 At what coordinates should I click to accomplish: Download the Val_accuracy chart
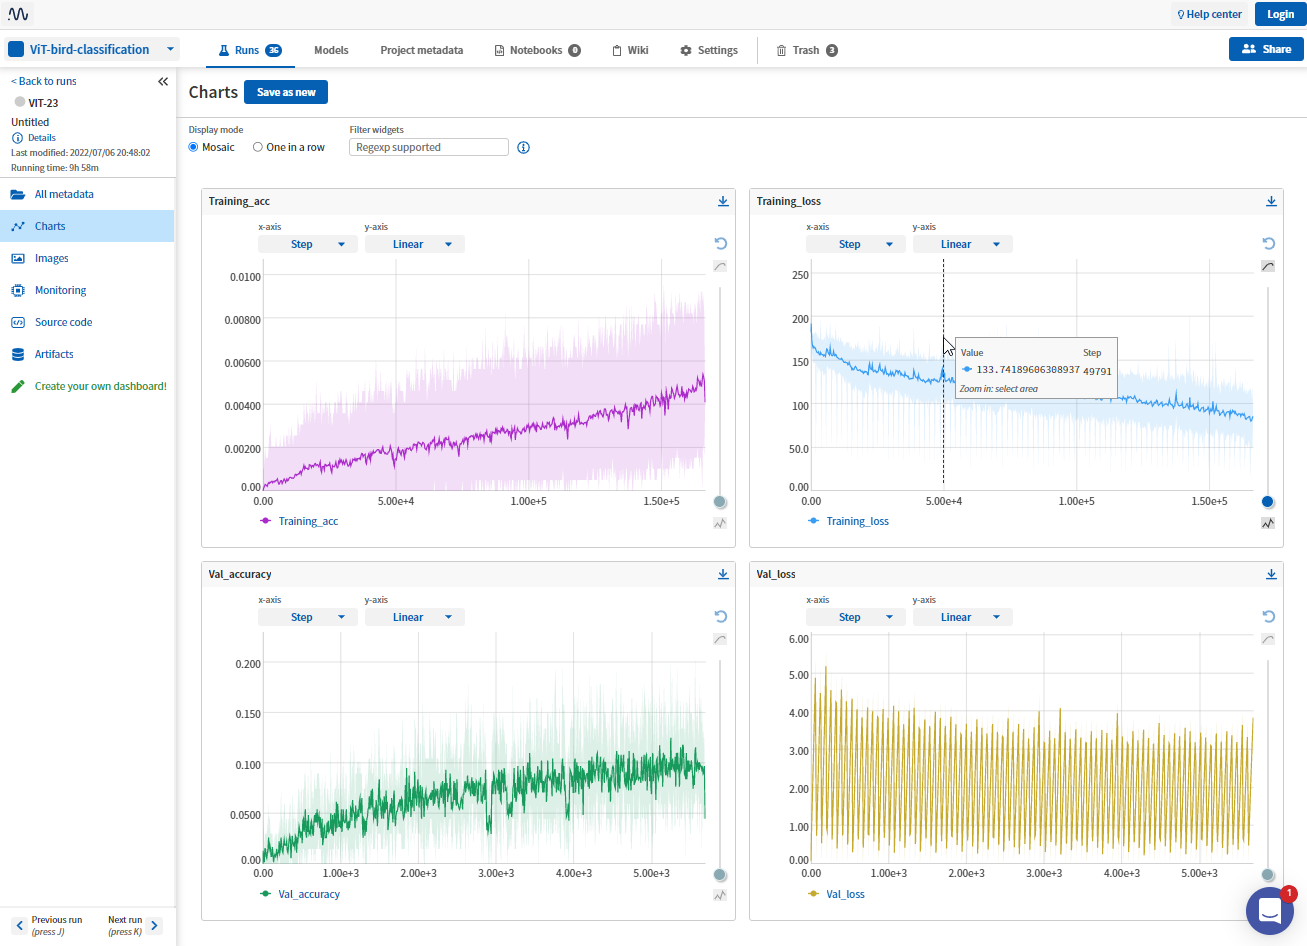[723, 574]
